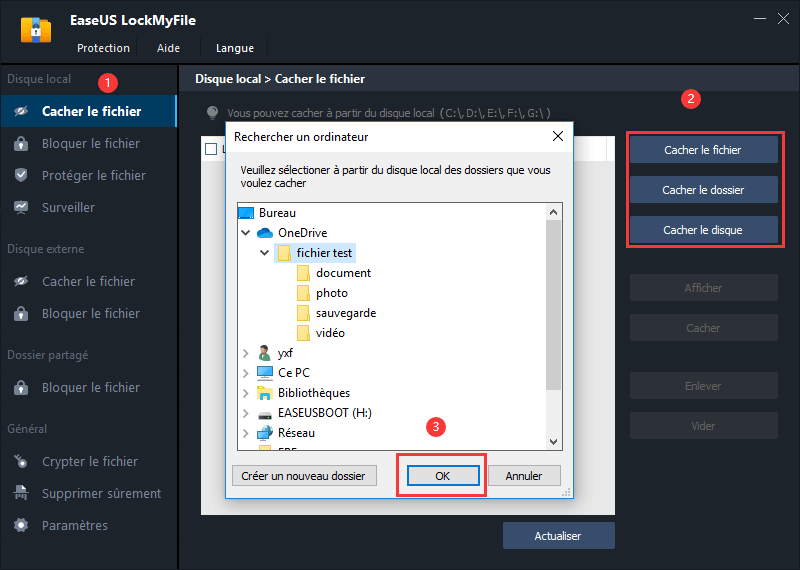Expand the Ce PC node
The width and height of the screenshot is (800, 570).
(245, 373)
